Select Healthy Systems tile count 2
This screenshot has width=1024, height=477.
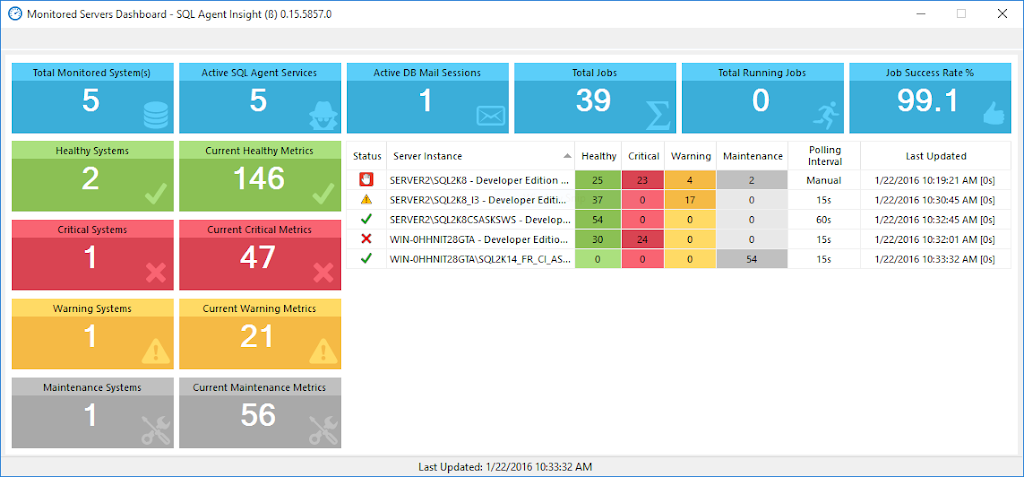click(90, 179)
